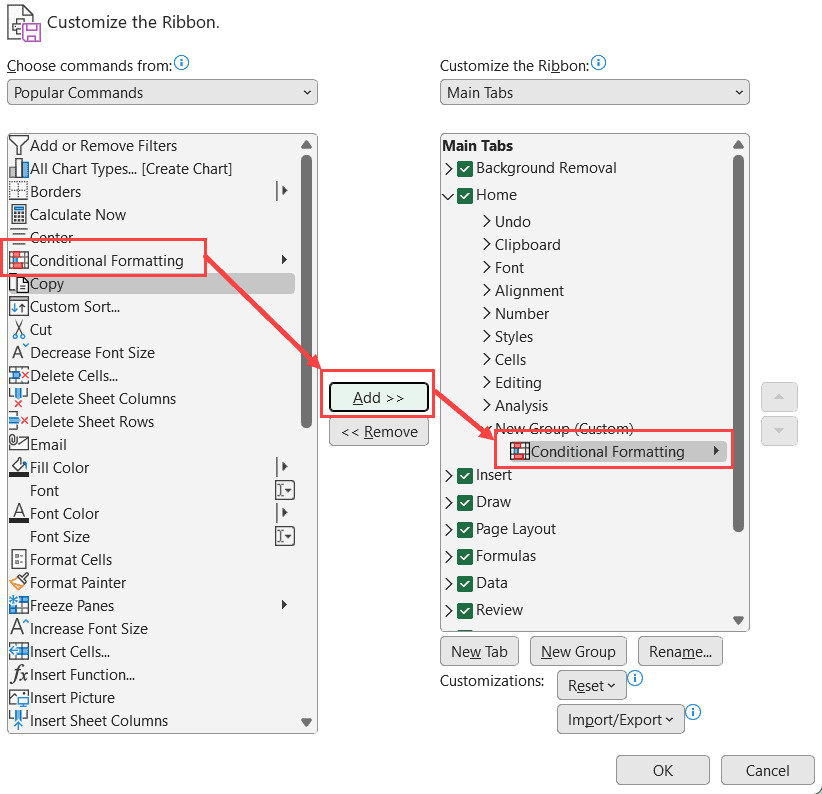
Task: Disable the Formulas tab checkbox
Action: click(x=465, y=556)
